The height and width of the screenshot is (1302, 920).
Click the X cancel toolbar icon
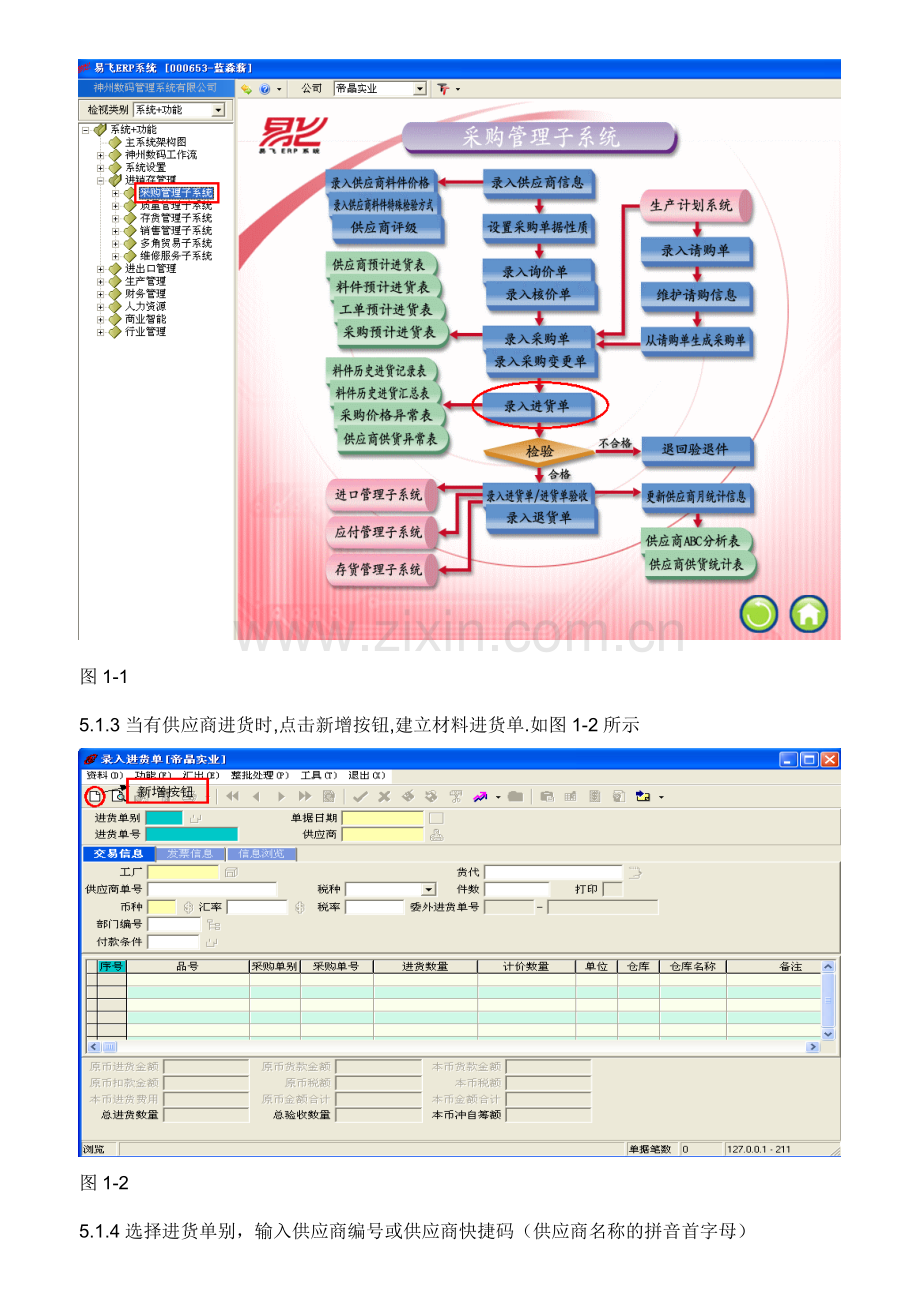[384, 797]
